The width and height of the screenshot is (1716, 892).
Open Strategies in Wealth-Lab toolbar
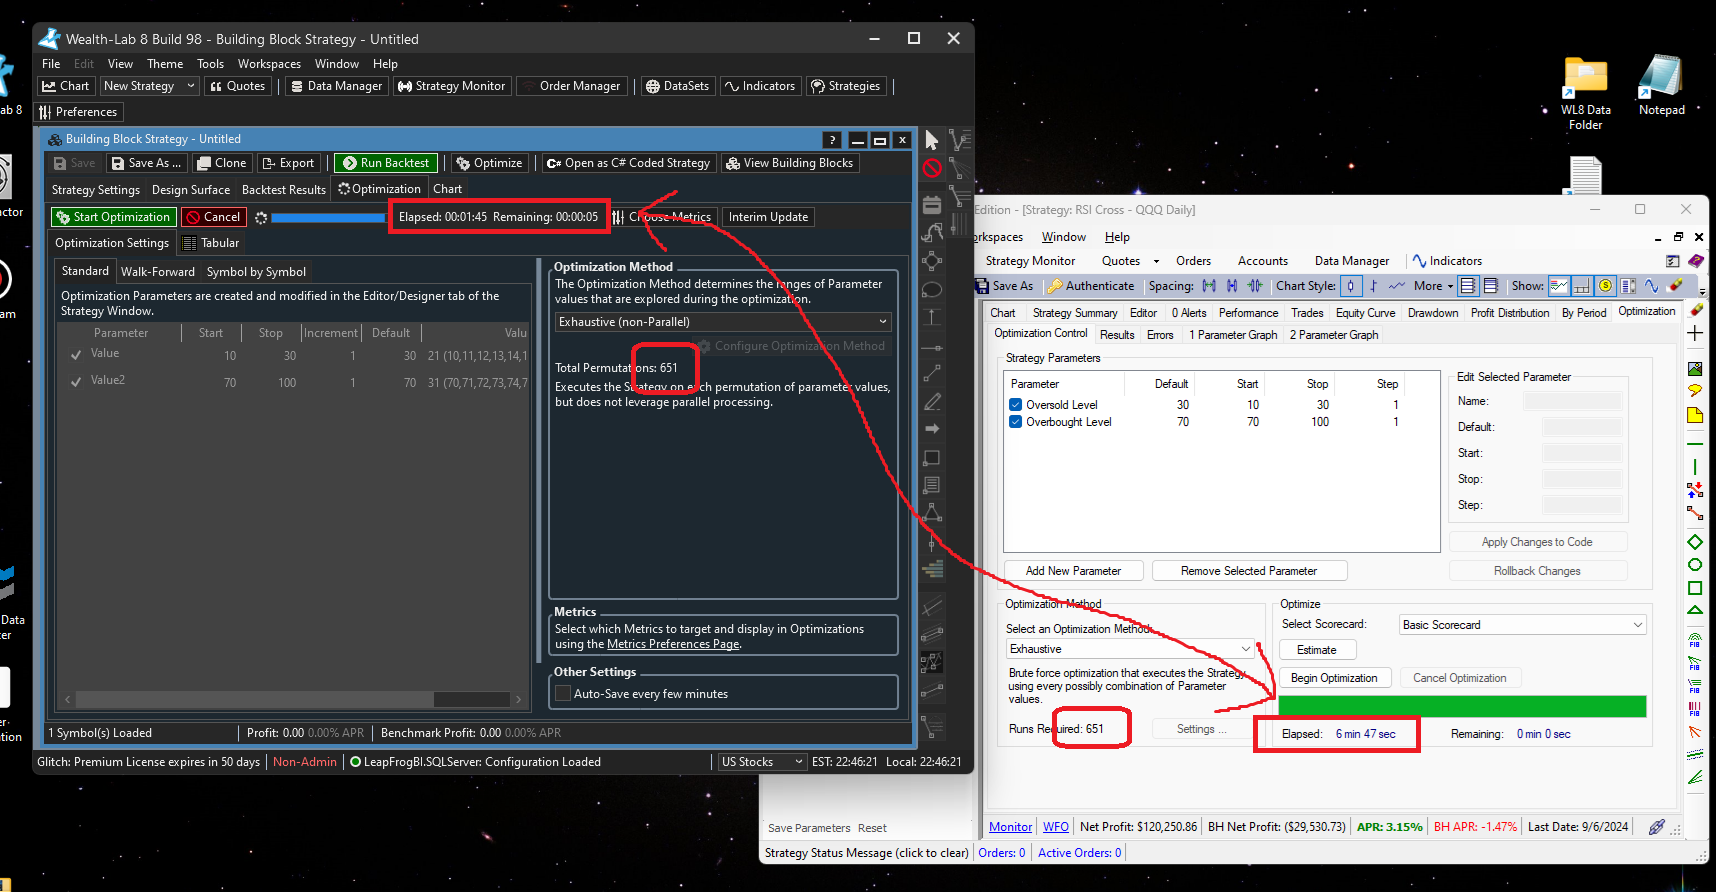coord(846,86)
